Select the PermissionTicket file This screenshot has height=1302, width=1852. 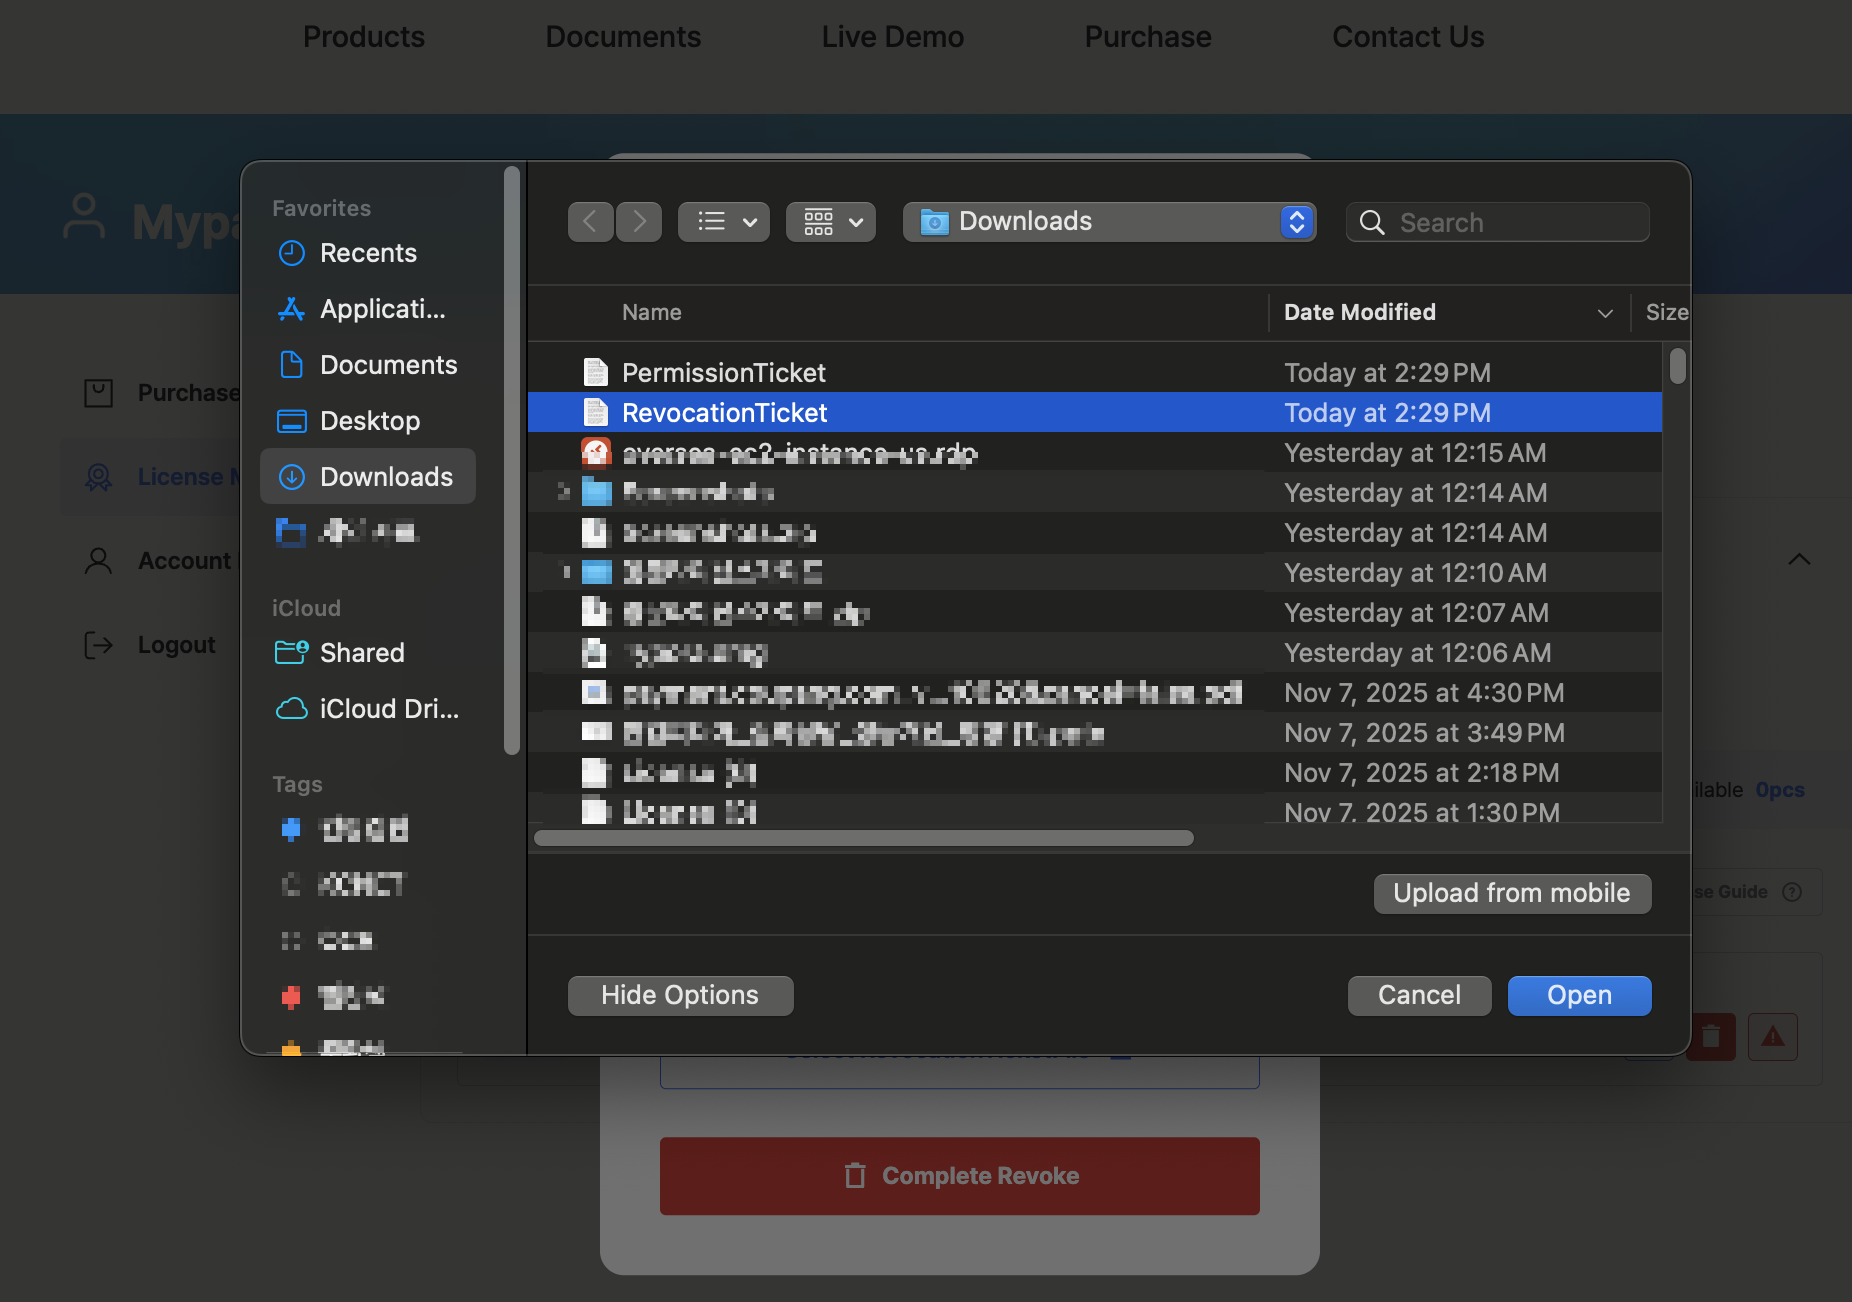(723, 373)
